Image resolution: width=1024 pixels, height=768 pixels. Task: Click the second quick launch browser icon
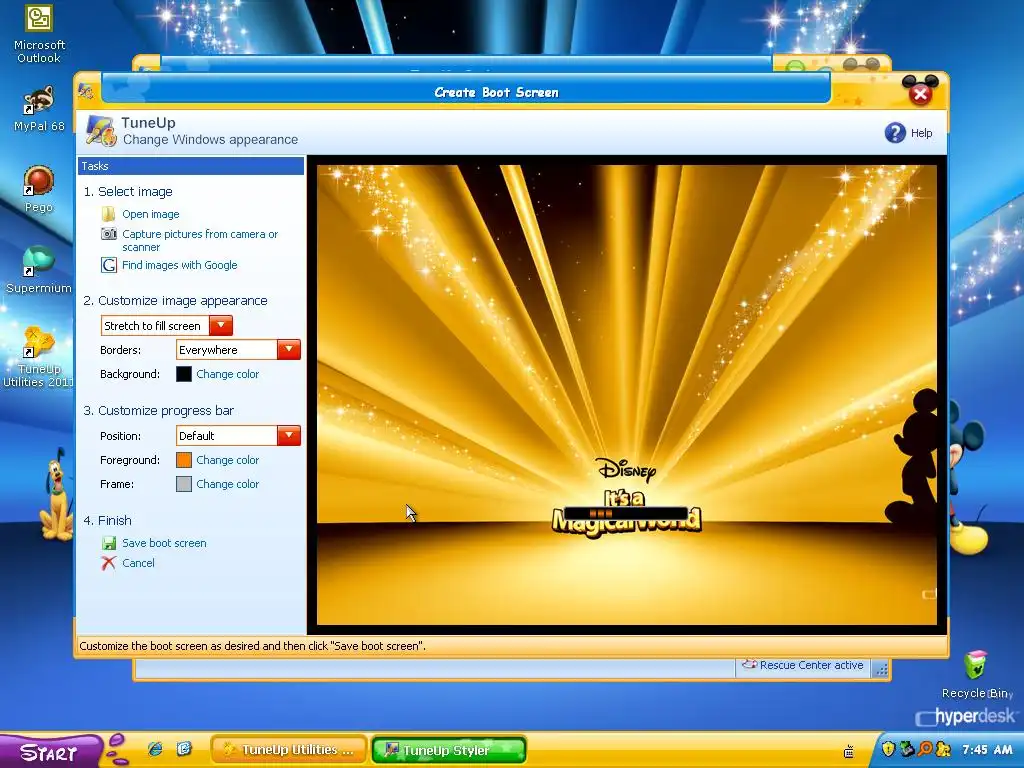tap(184, 749)
